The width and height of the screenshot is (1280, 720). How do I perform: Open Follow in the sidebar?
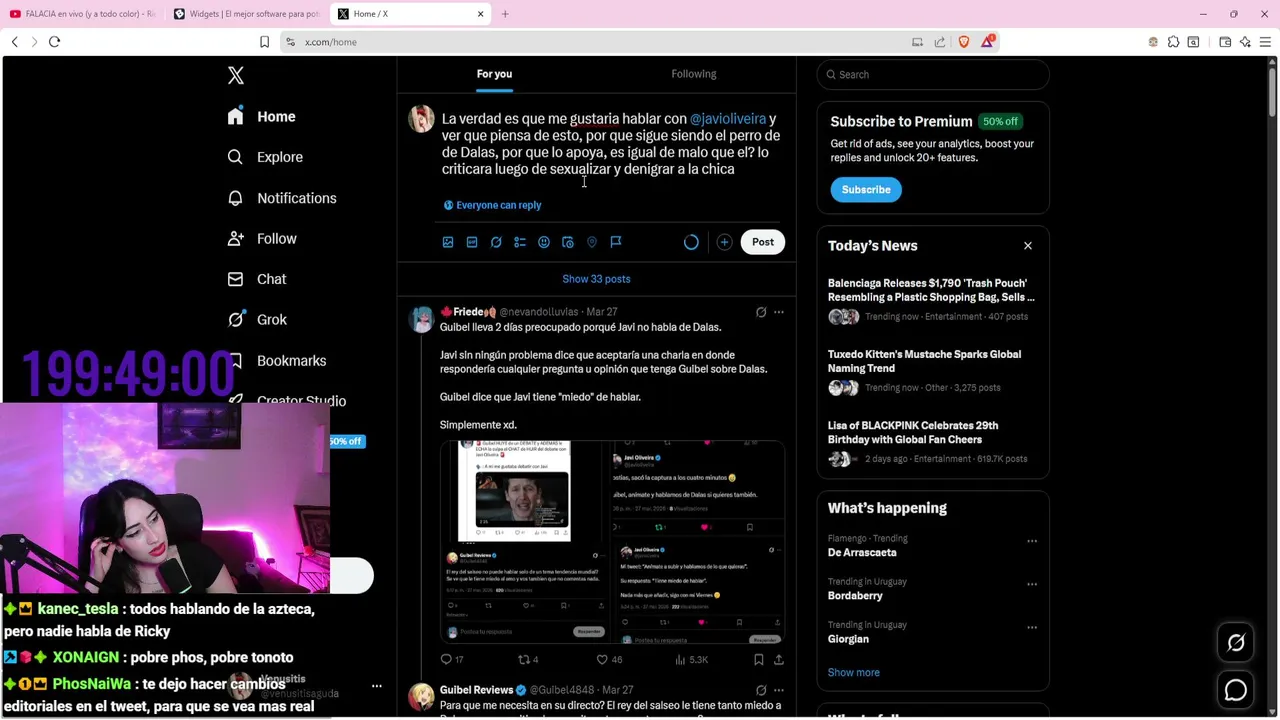pyautogui.click(x=263, y=239)
